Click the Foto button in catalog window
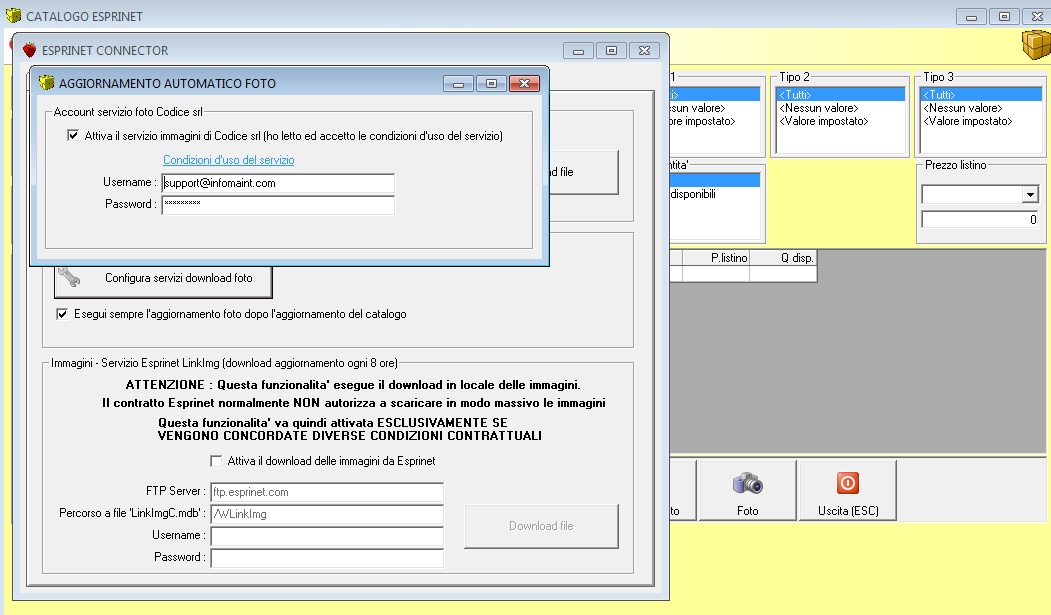 [x=747, y=490]
